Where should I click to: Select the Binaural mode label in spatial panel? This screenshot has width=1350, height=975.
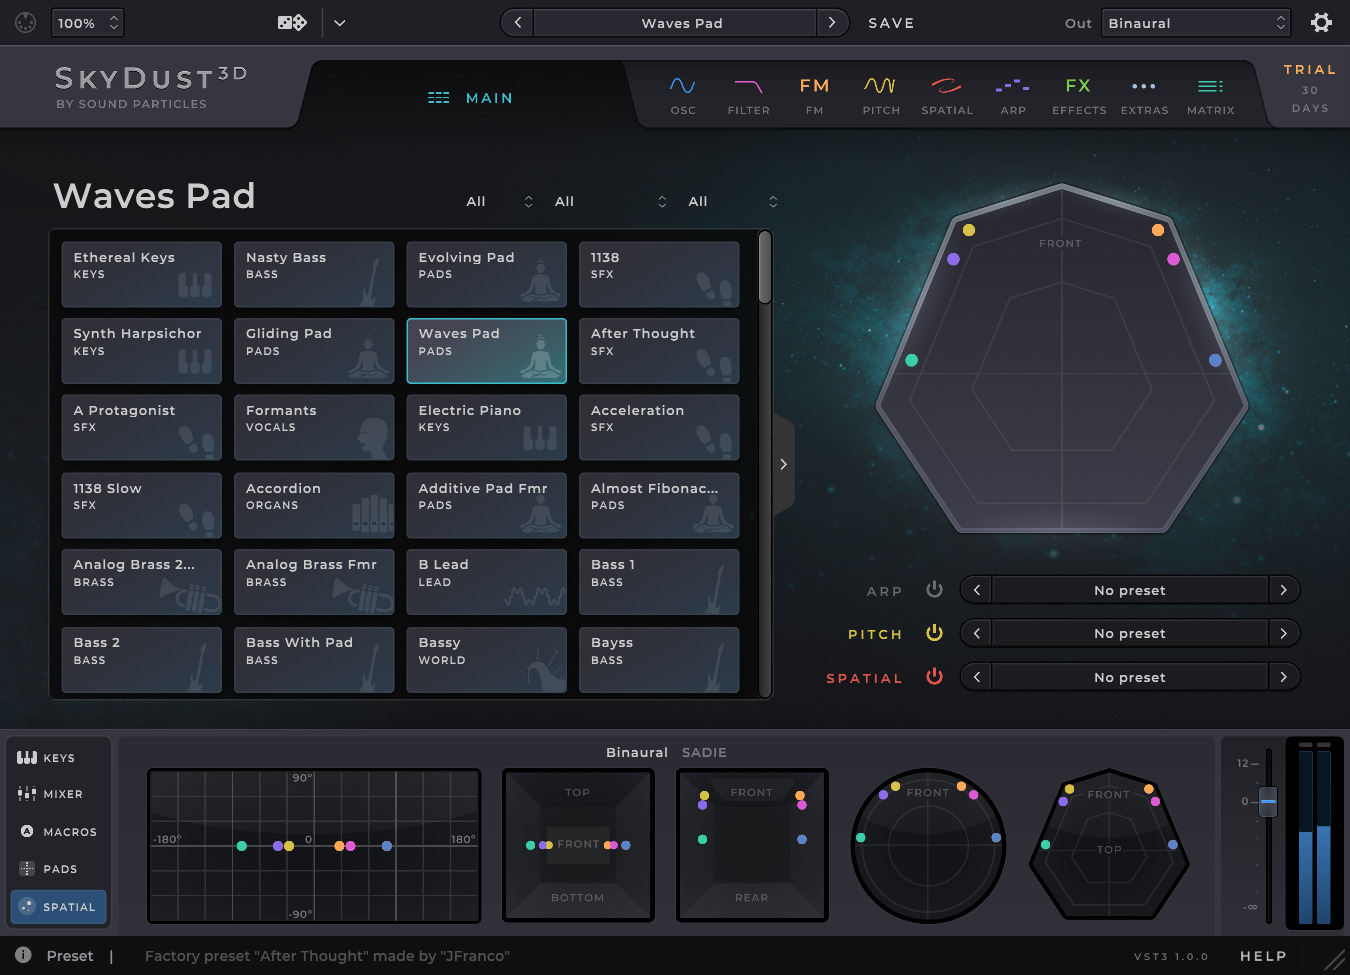point(637,752)
